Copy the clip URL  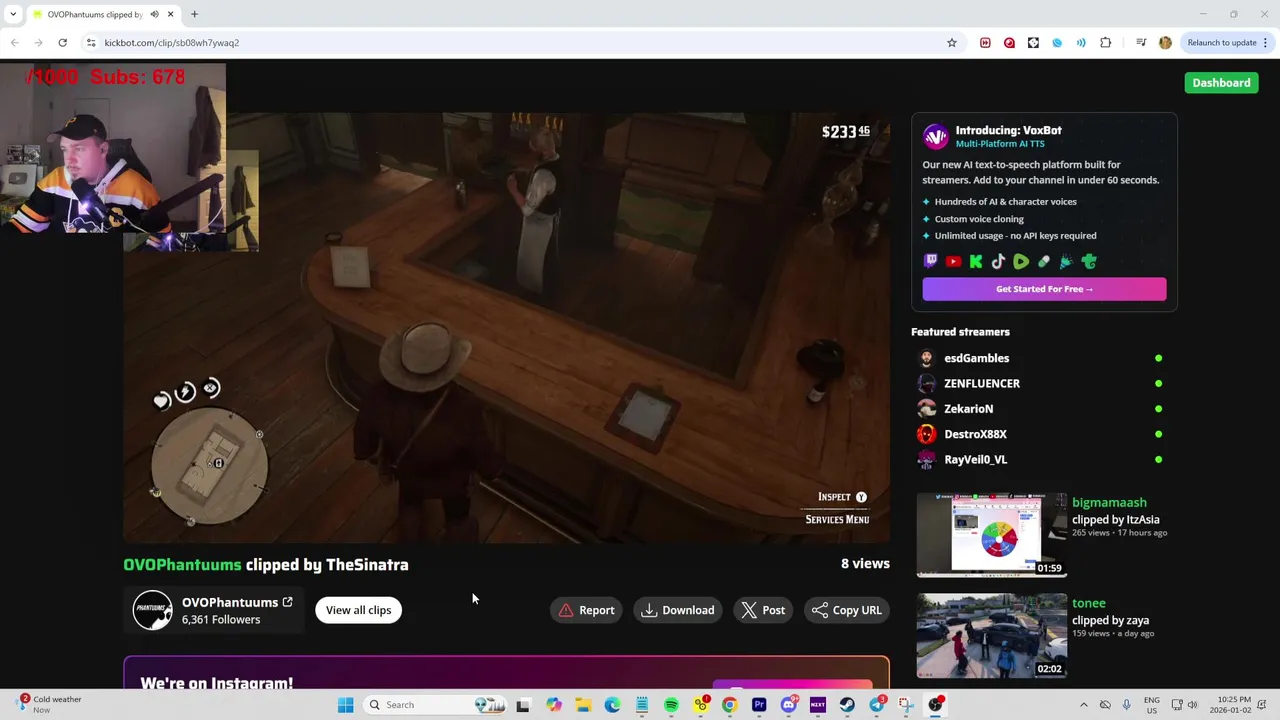(847, 610)
